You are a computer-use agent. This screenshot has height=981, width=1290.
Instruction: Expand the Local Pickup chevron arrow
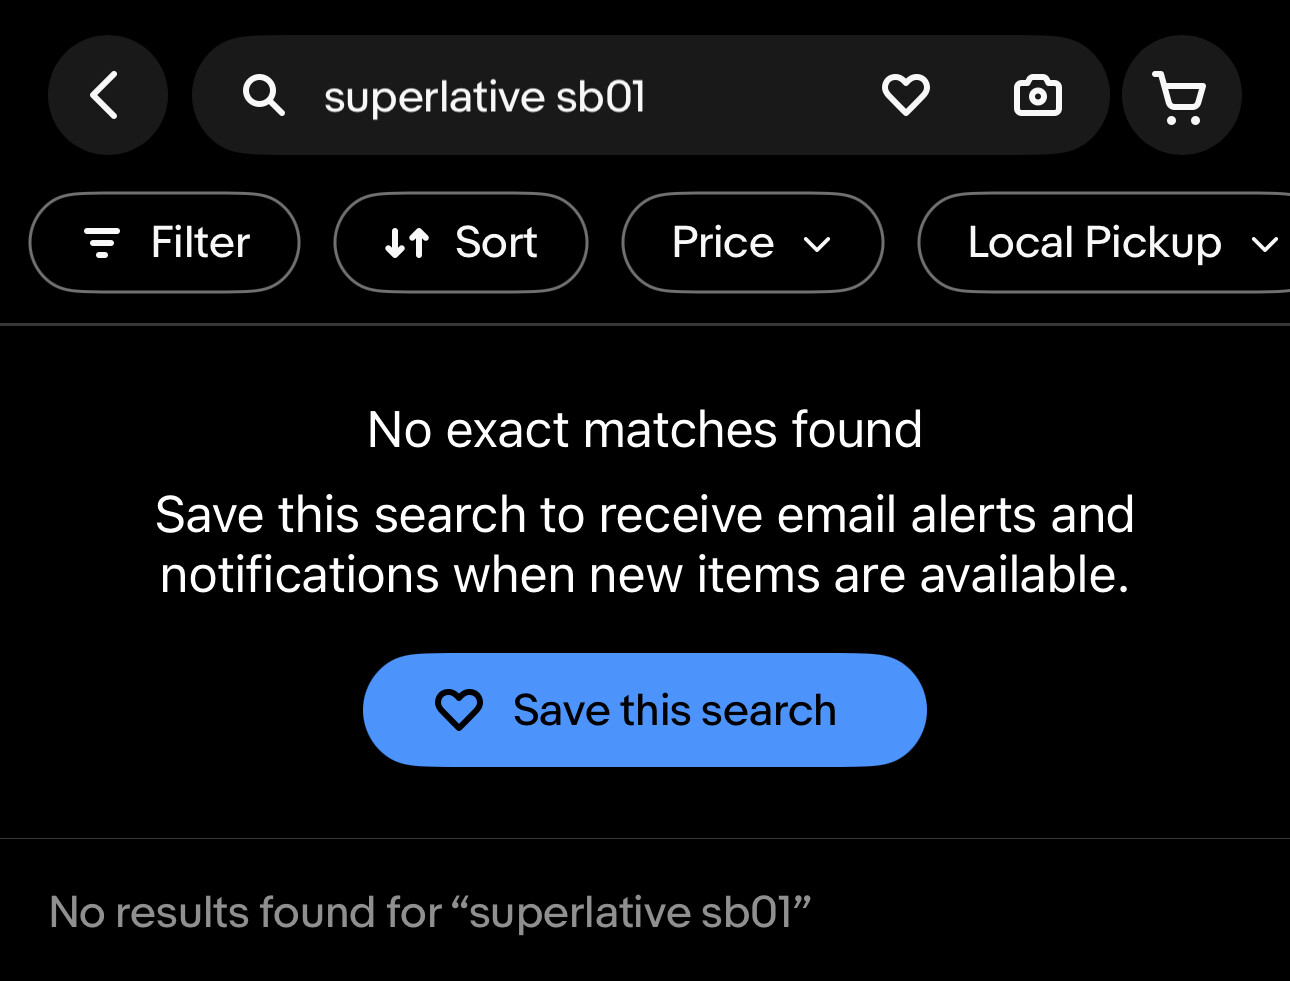(x=1264, y=244)
